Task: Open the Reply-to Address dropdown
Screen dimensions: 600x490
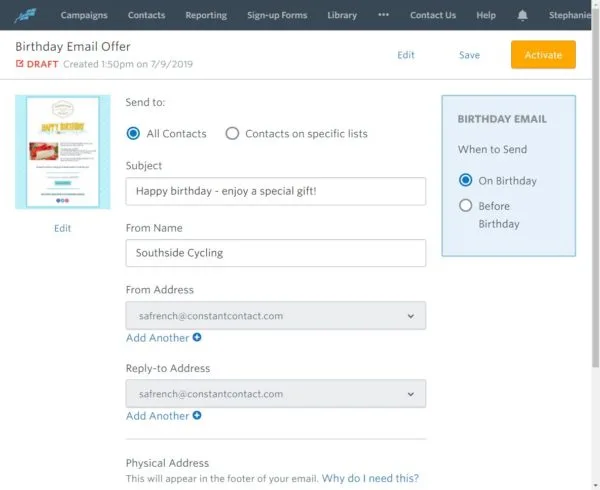Action: [276, 394]
